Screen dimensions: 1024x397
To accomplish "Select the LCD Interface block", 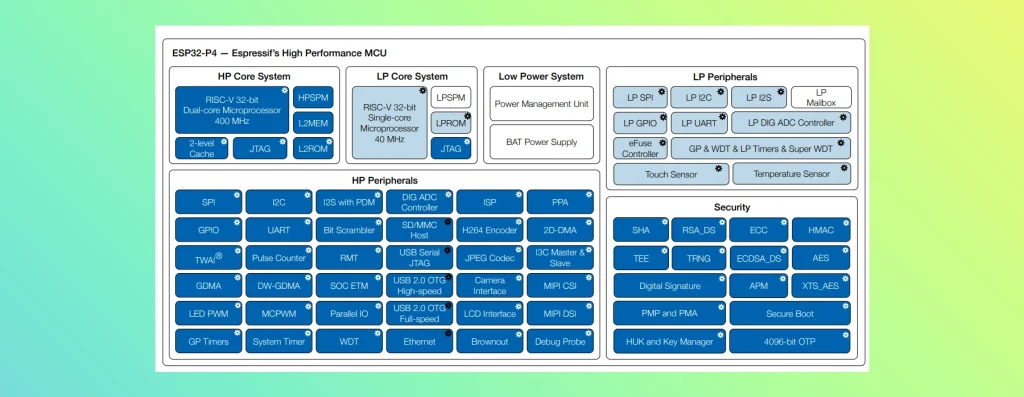I will point(490,313).
